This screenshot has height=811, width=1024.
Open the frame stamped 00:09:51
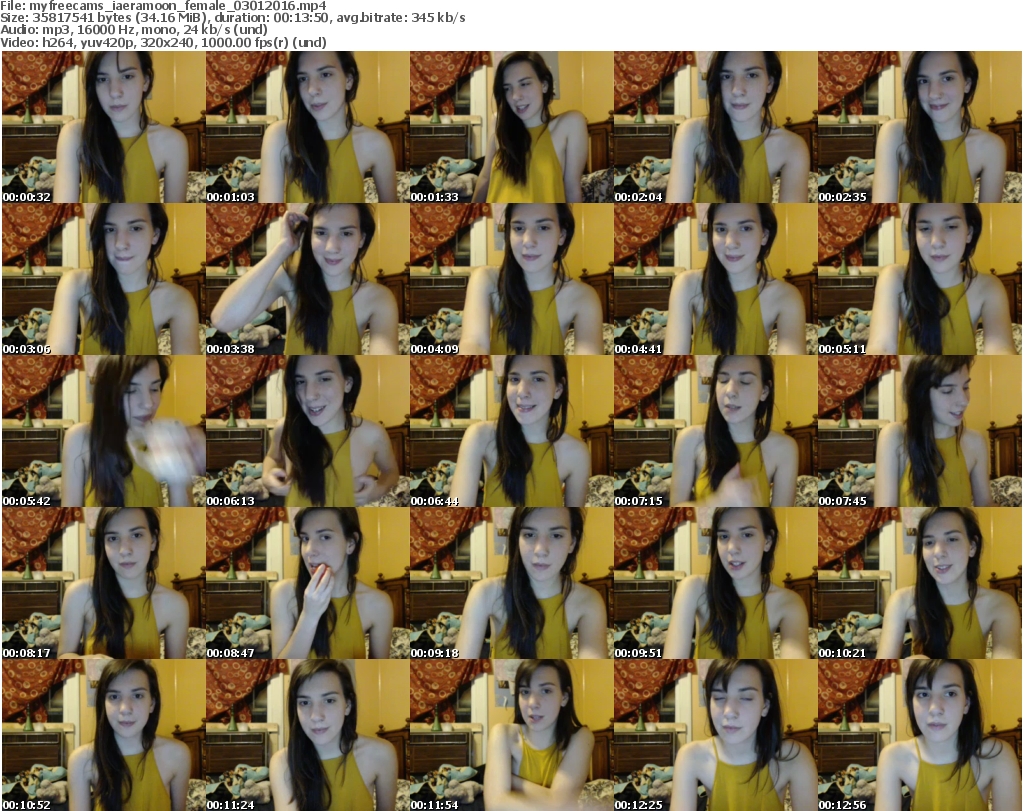point(715,583)
